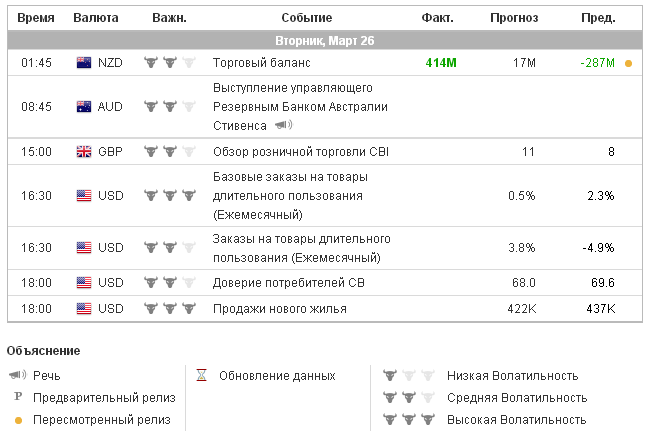Click the Важн. column header
Screen dimensions: 648x437
[169, 19]
